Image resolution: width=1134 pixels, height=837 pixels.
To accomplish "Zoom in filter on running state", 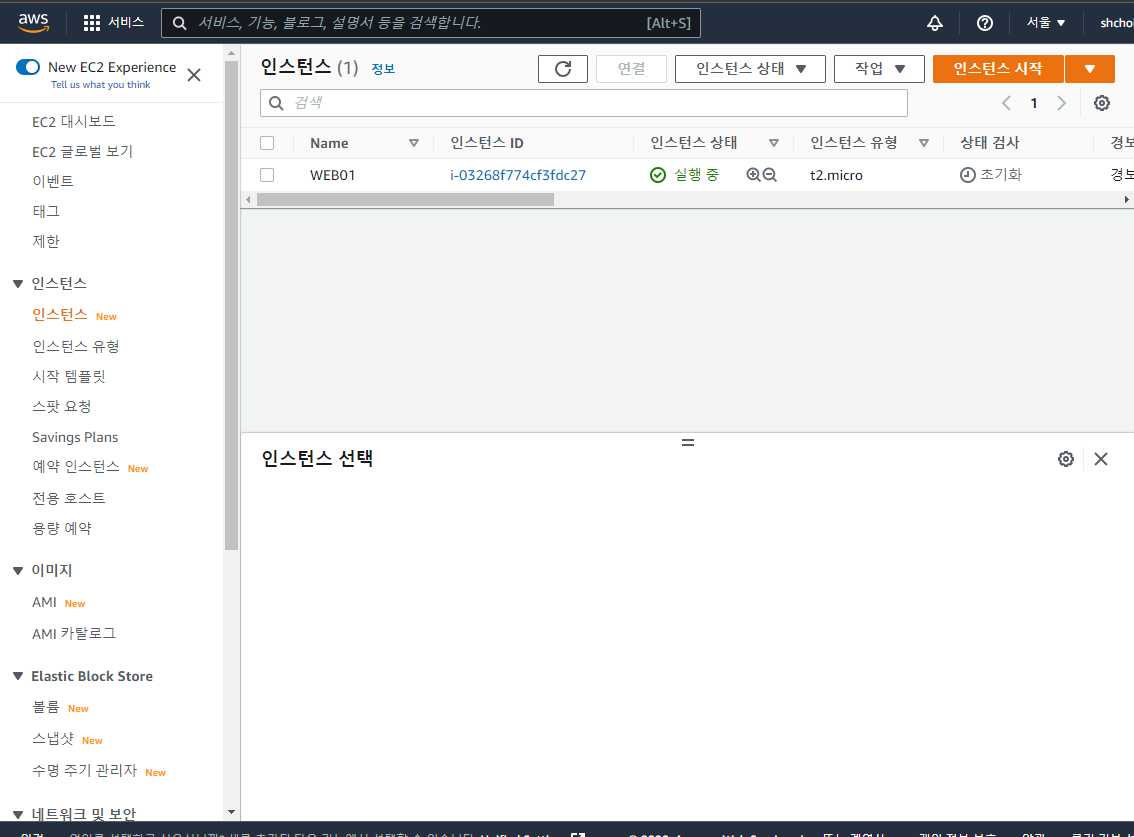I will [x=753, y=174].
